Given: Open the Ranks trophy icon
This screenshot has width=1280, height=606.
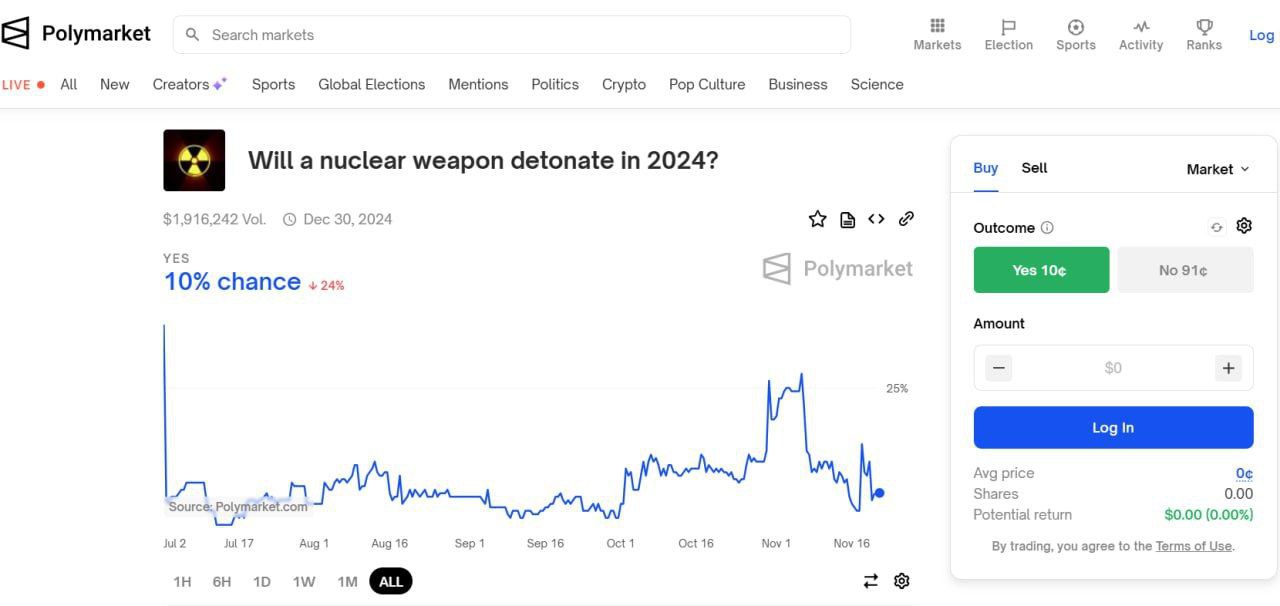Looking at the screenshot, I should pyautogui.click(x=1204, y=27).
